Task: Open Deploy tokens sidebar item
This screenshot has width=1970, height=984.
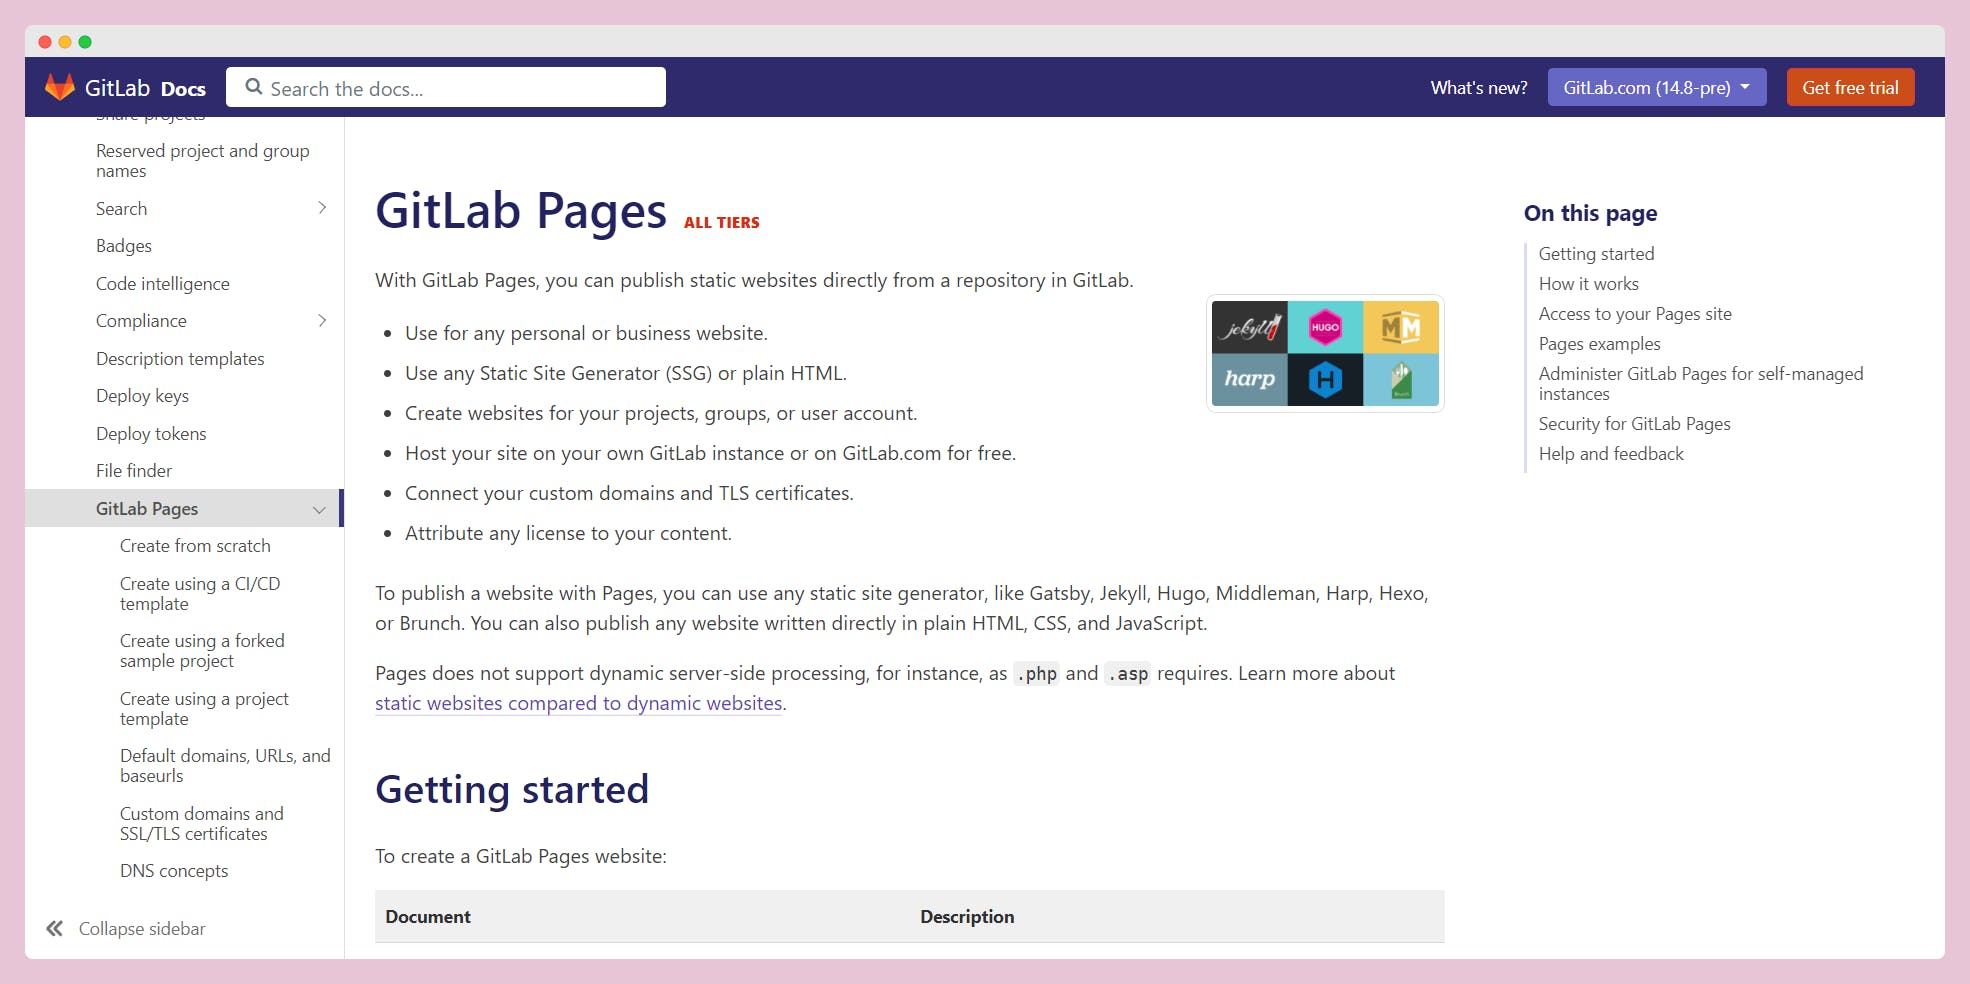Action: coord(151,434)
